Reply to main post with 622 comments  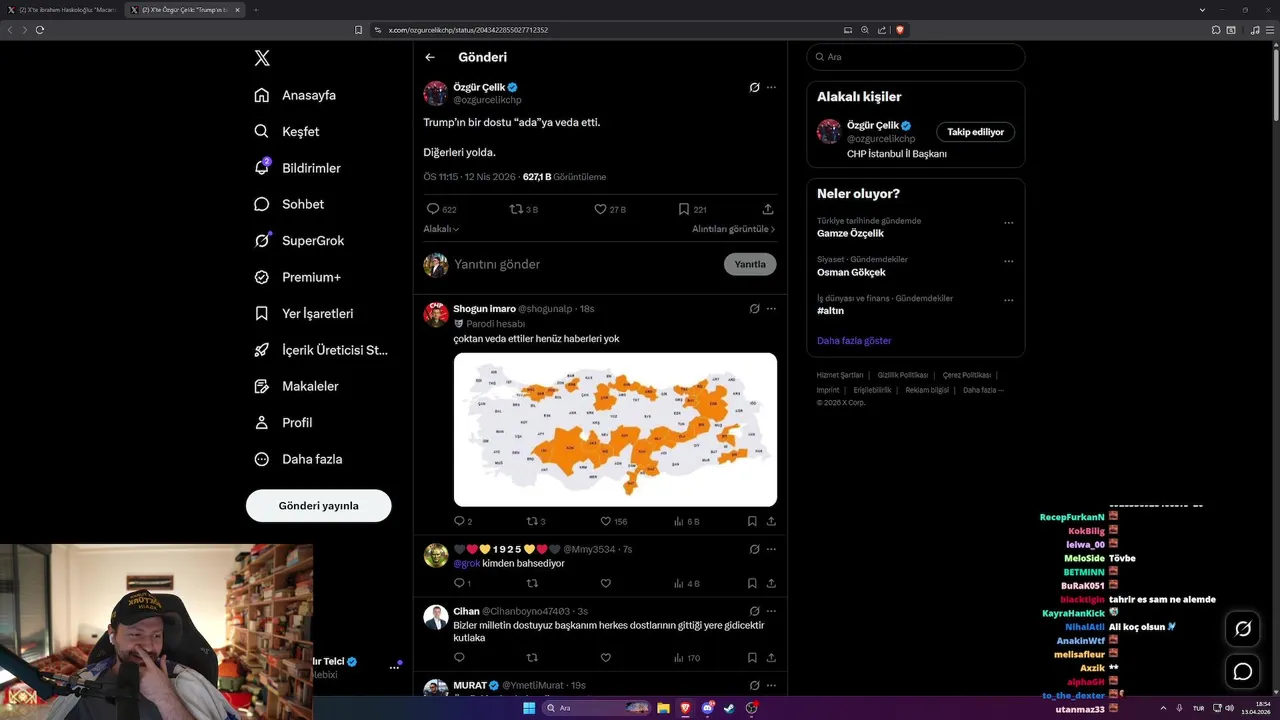(442, 209)
